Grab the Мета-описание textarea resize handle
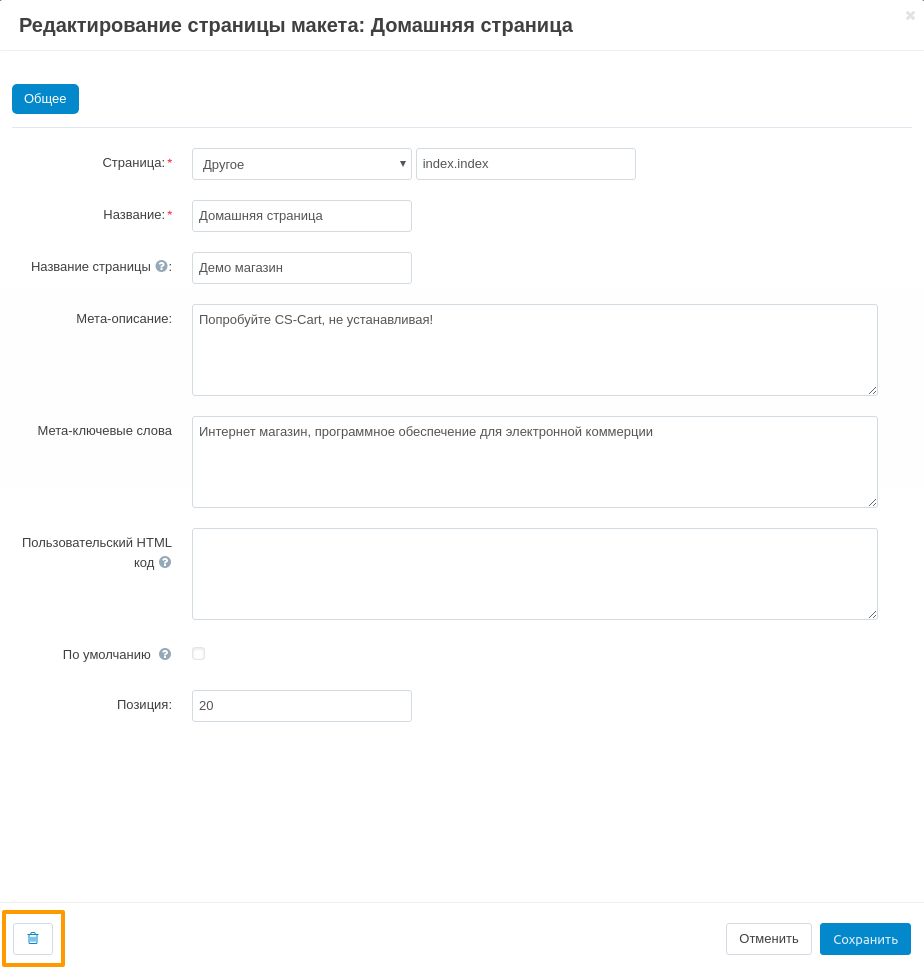 click(x=872, y=391)
